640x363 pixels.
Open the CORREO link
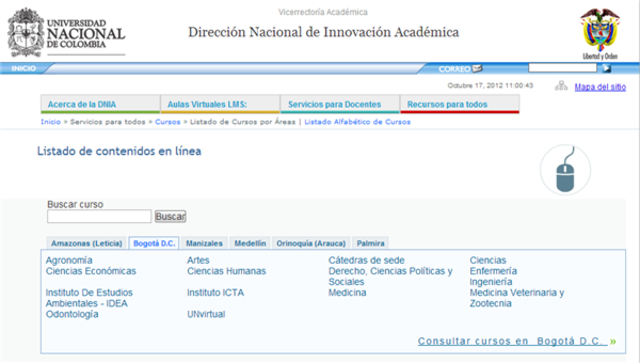(454, 69)
